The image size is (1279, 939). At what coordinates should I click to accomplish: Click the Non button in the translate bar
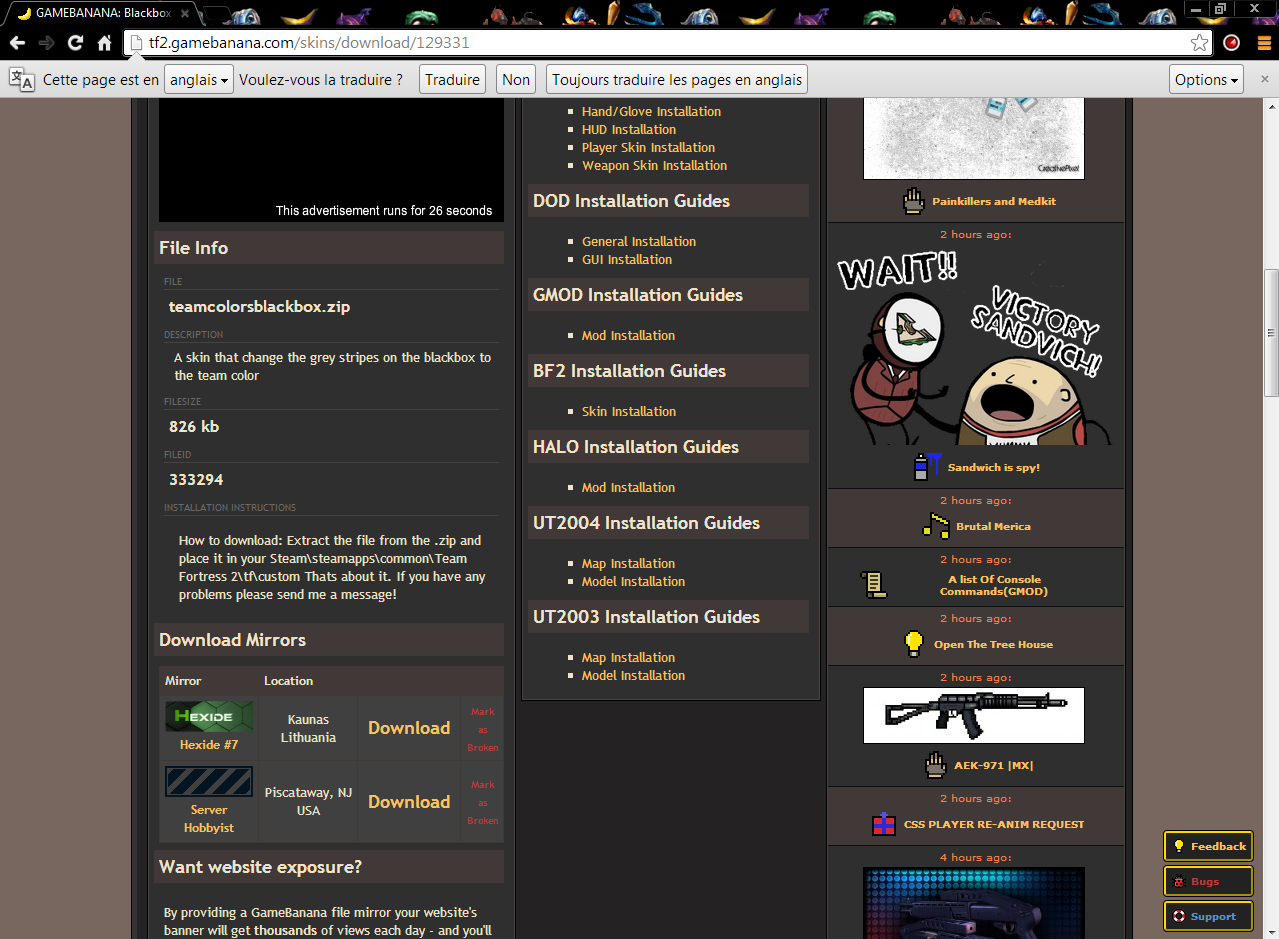pos(516,80)
